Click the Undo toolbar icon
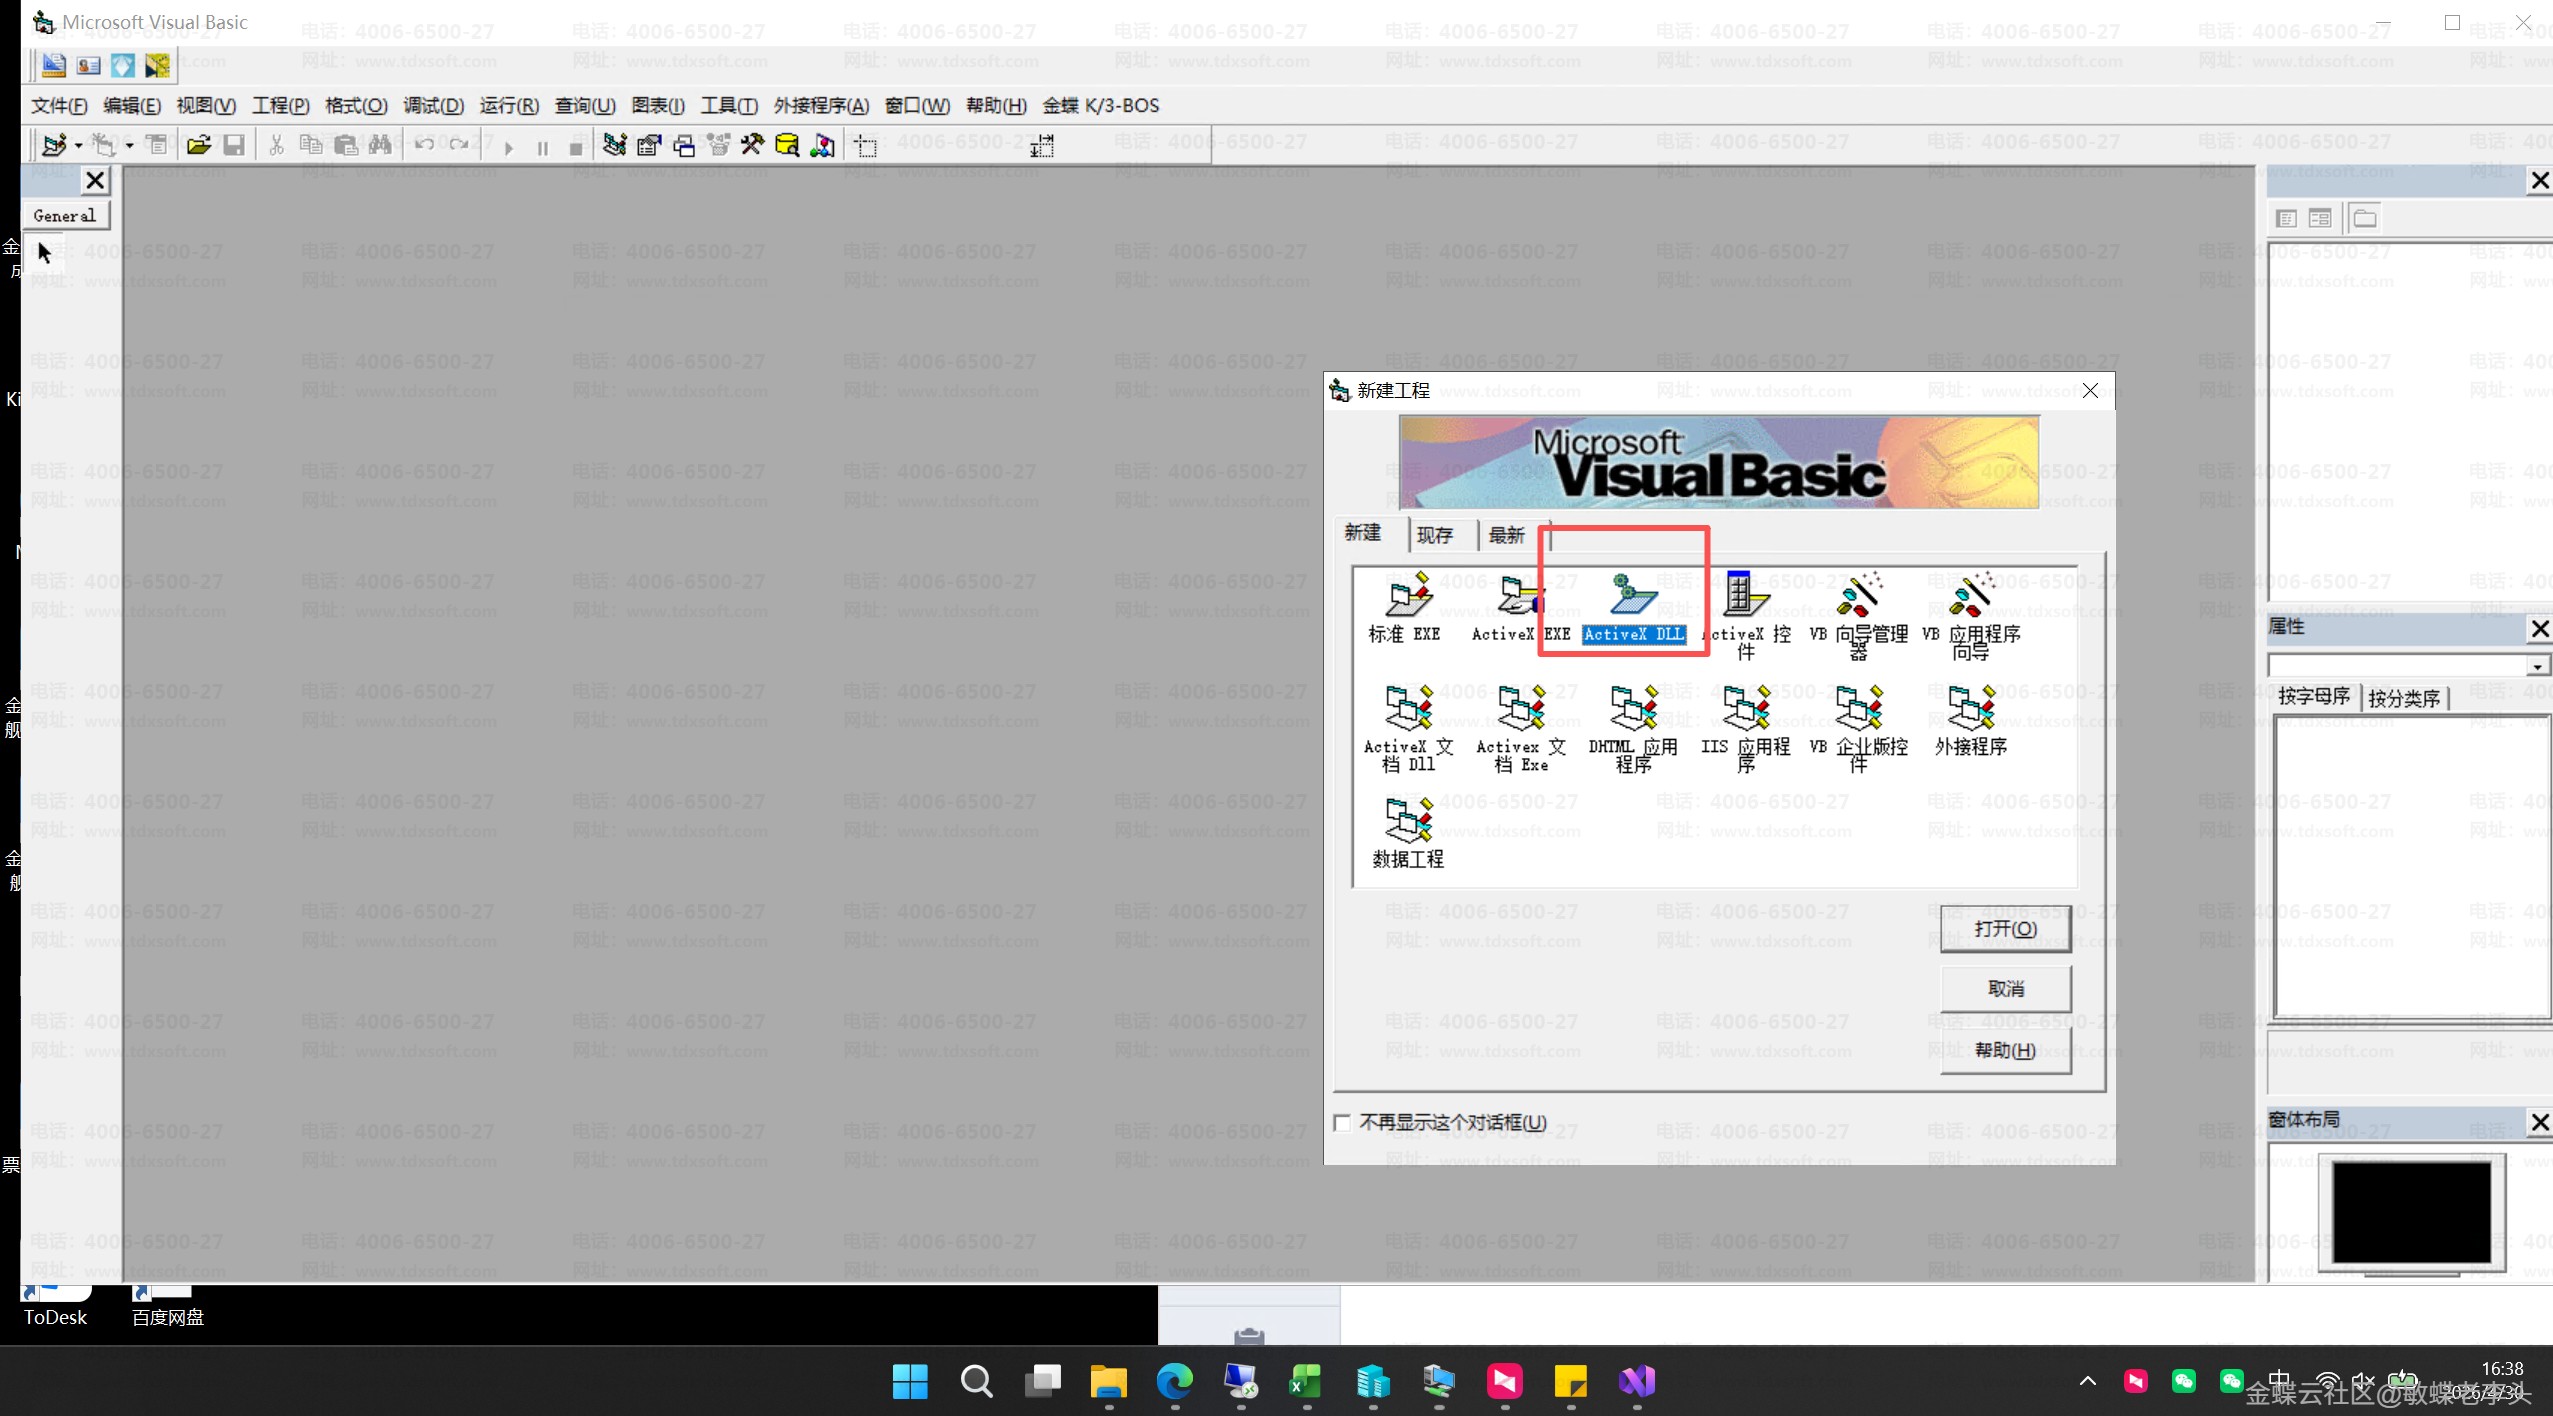This screenshot has width=2553, height=1416. pyautogui.click(x=424, y=146)
